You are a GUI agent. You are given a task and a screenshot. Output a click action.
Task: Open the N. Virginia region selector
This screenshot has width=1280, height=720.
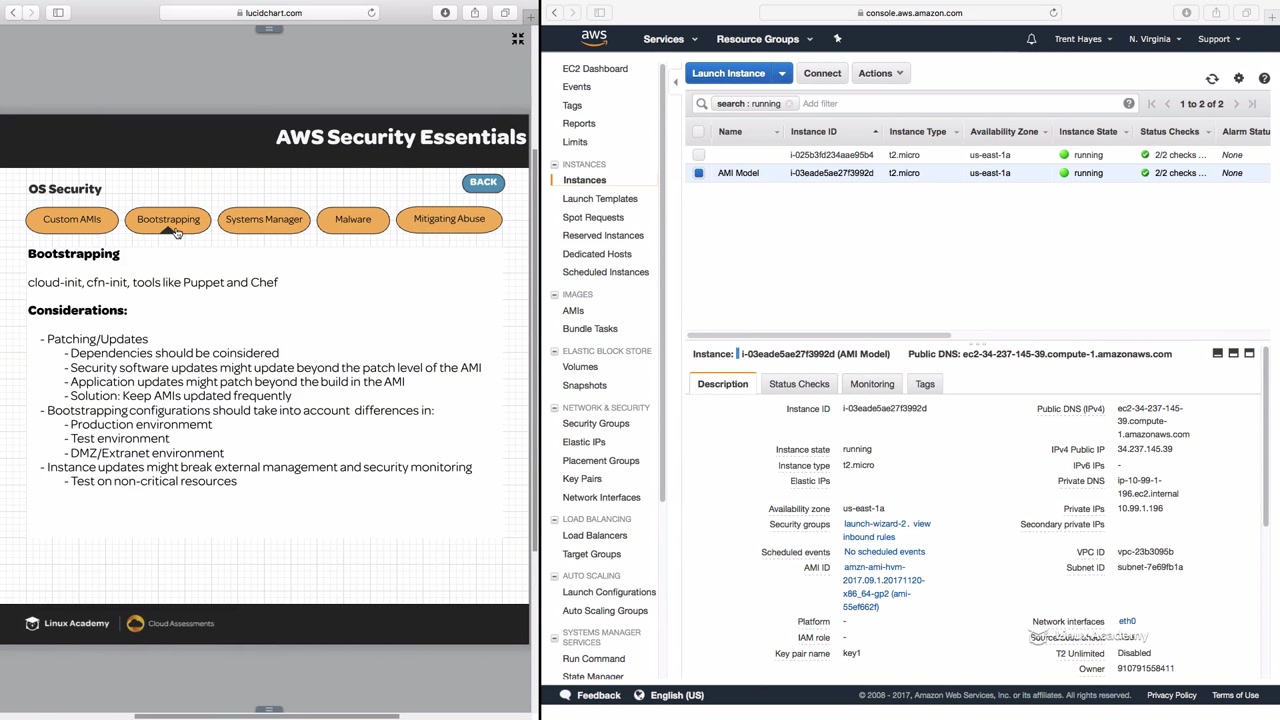pyautogui.click(x=1155, y=39)
